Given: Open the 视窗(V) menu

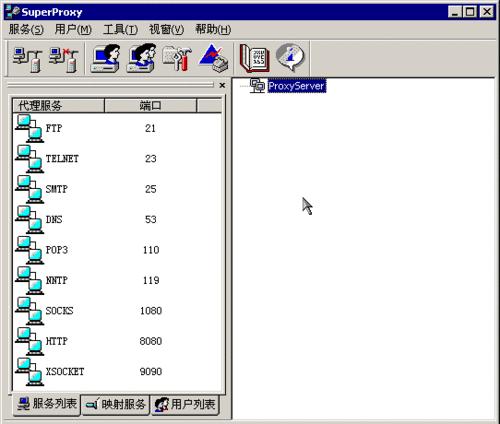Looking at the screenshot, I should pyautogui.click(x=166, y=30).
